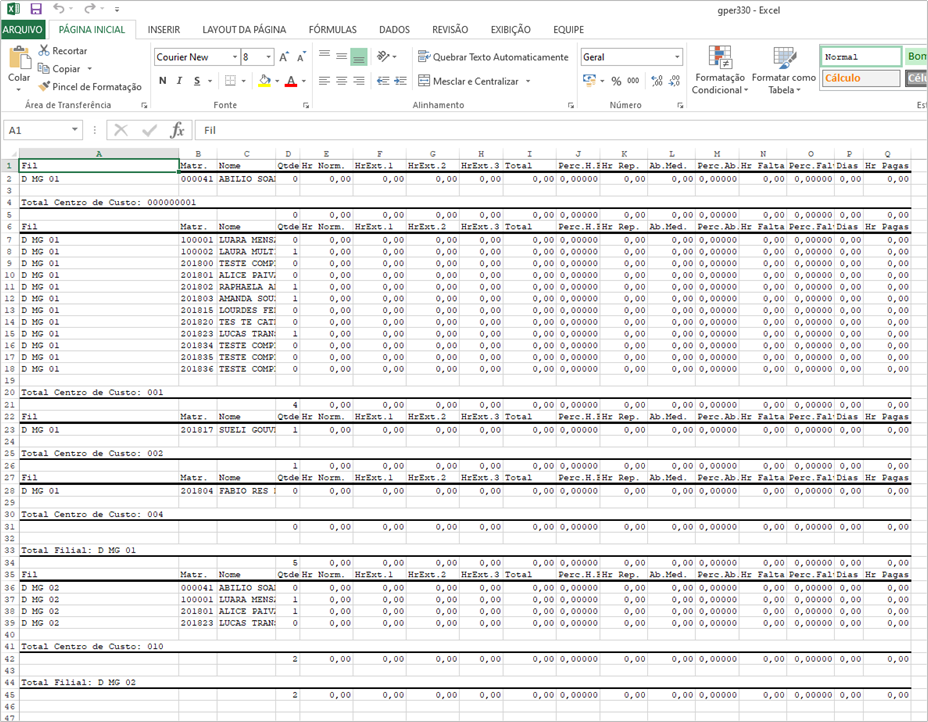Image resolution: width=928 pixels, height=722 pixels.
Task: Open the Courier New font name dropdown
Action: [x=235, y=57]
